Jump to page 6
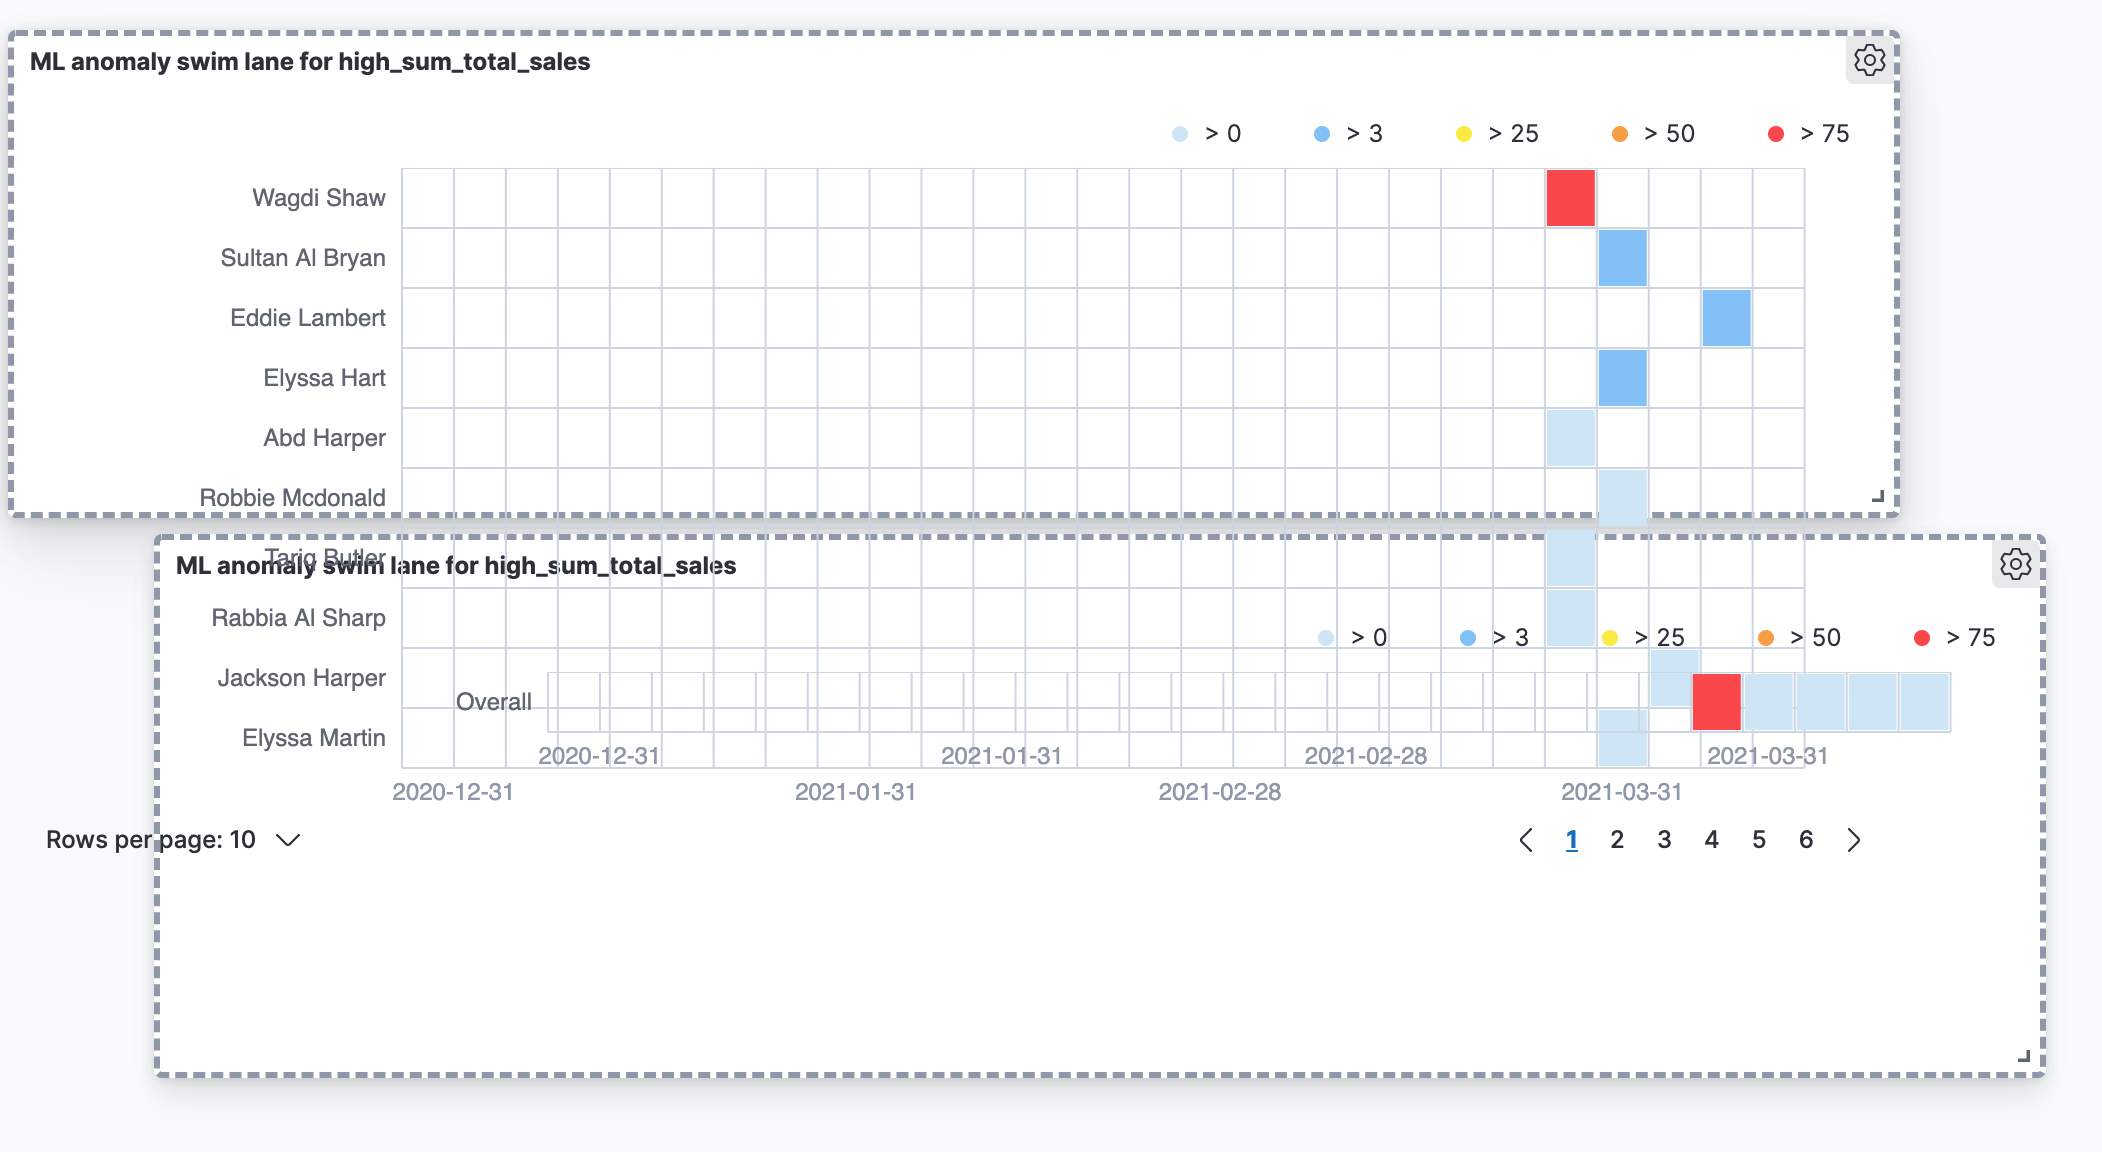This screenshot has width=2102, height=1152. tap(1806, 840)
